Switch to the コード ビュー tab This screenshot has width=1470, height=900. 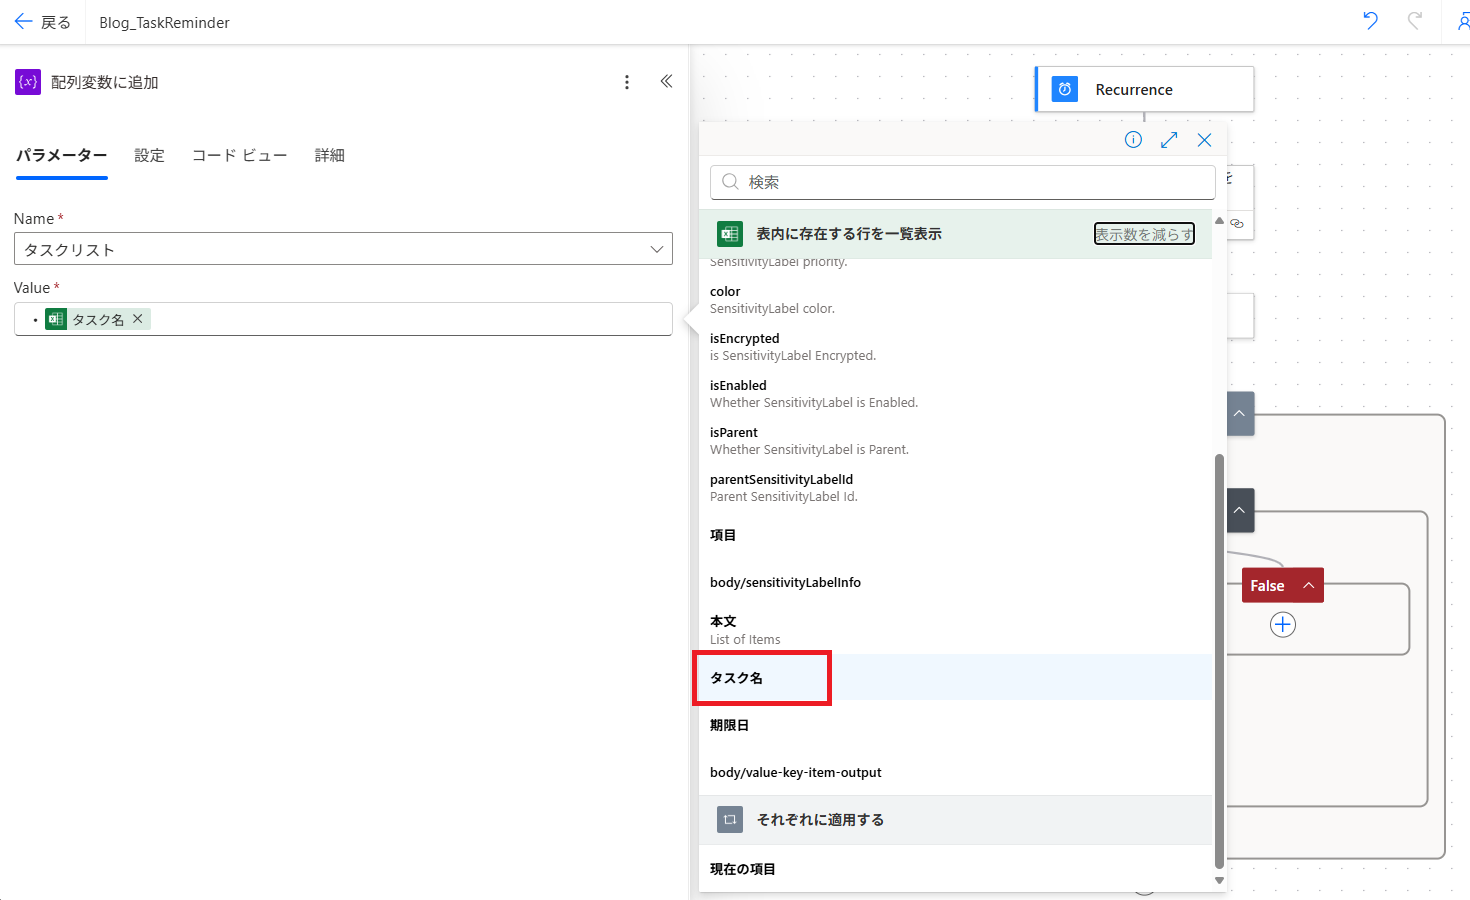click(239, 156)
